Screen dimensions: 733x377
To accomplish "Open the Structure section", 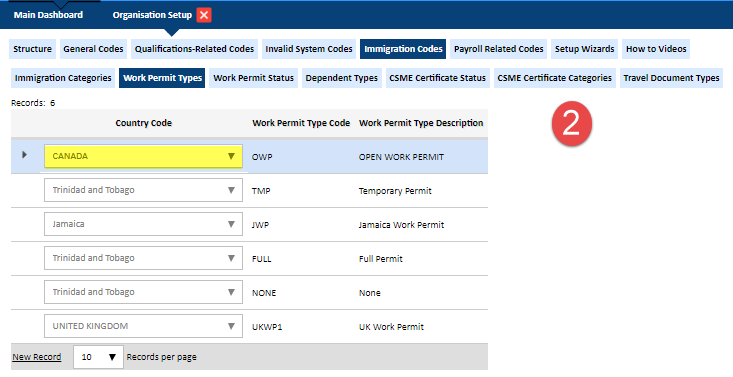I will point(32,49).
